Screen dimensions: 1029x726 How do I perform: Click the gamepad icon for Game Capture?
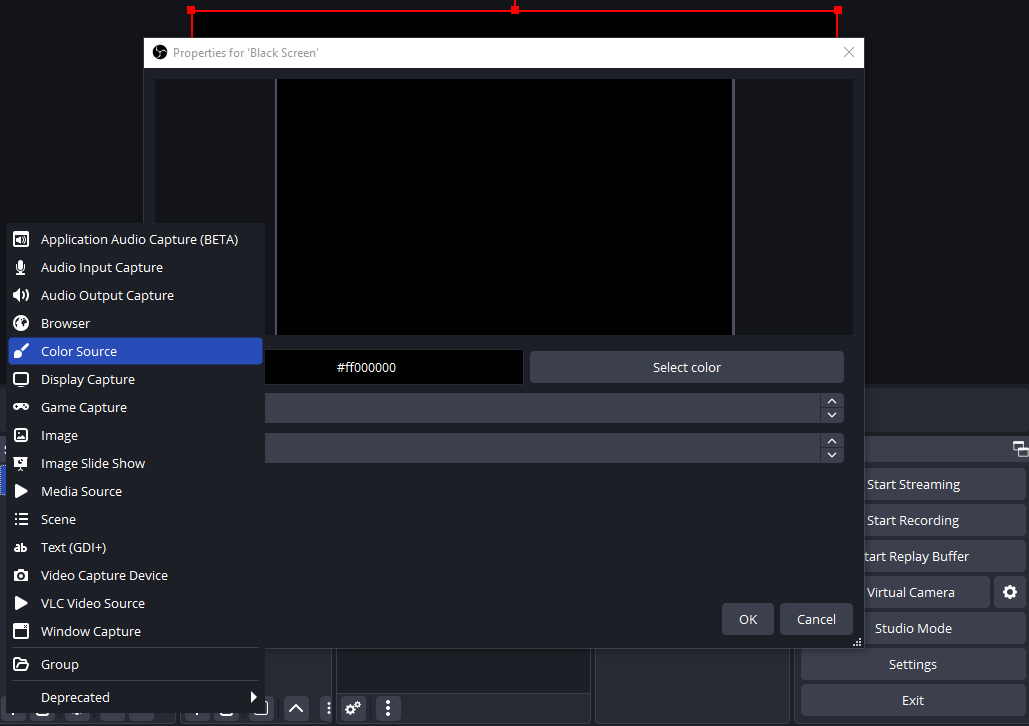tap(21, 407)
